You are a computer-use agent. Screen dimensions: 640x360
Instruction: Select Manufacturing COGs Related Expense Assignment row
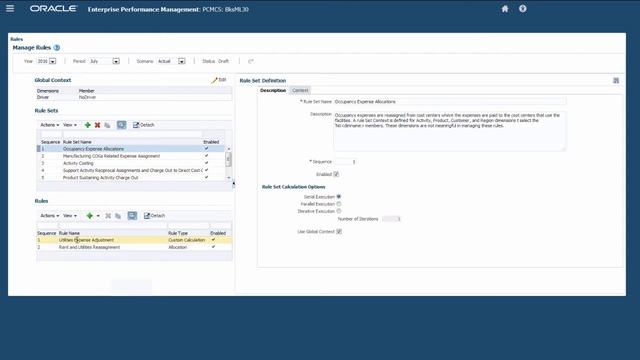(131, 156)
